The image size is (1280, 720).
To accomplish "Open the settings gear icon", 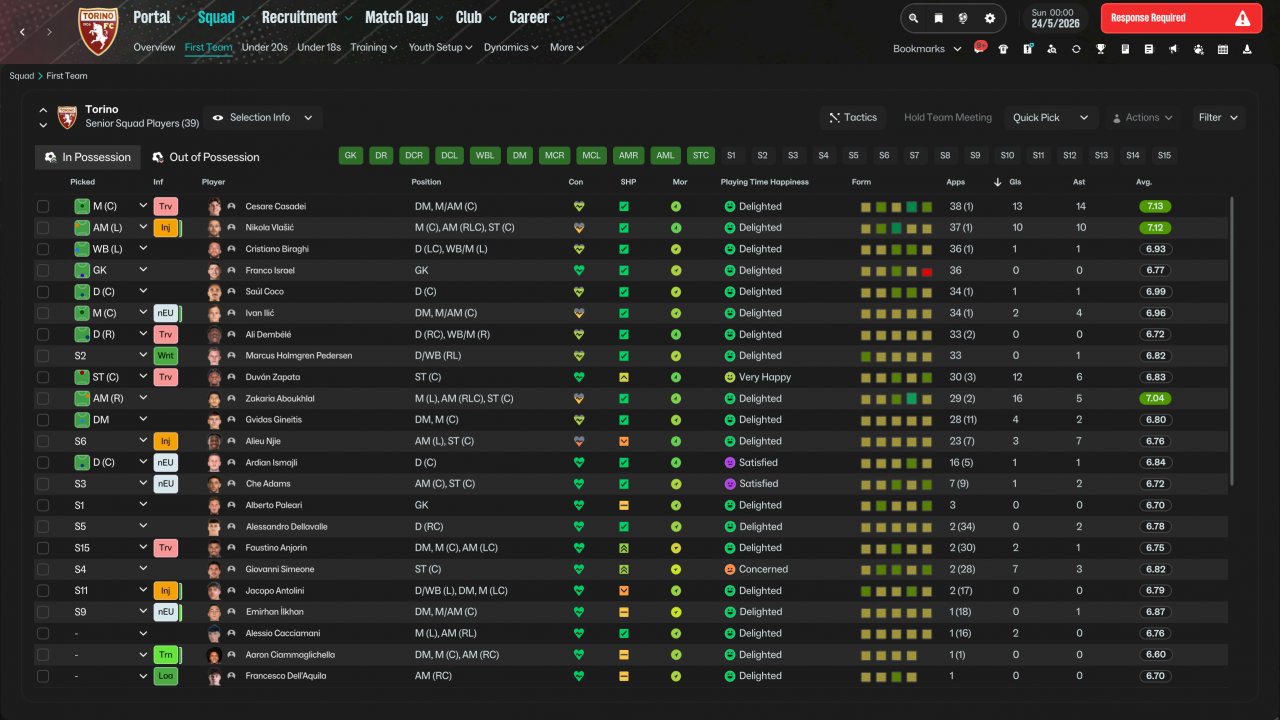I will (x=990, y=18).
